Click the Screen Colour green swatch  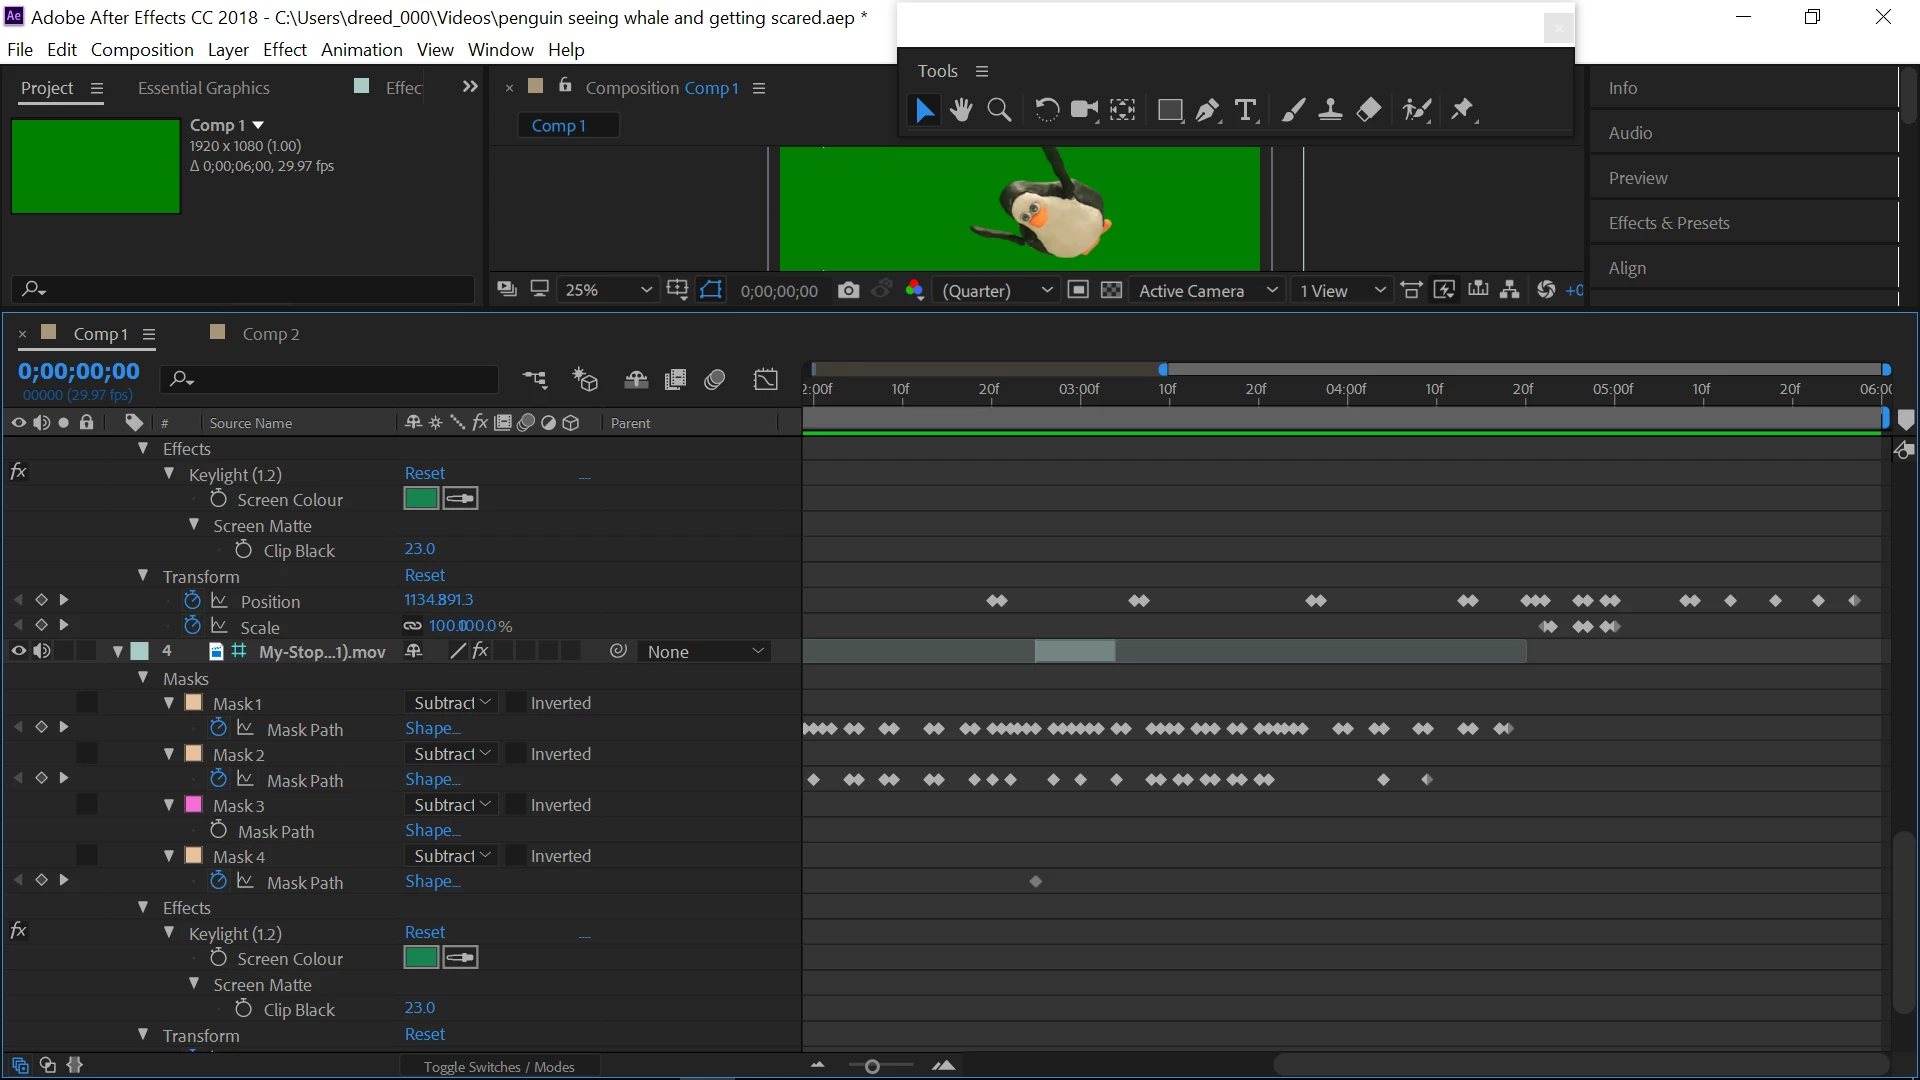[x=421, y=498]
